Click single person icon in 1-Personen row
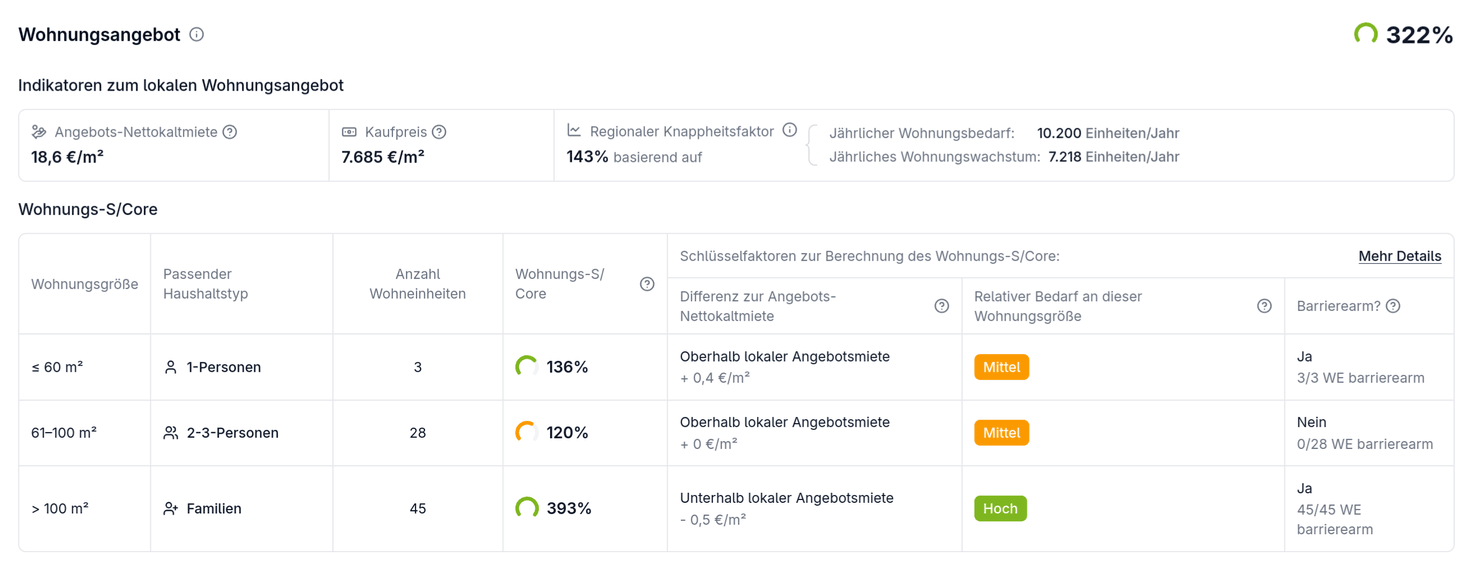 (x=171, y=367)
